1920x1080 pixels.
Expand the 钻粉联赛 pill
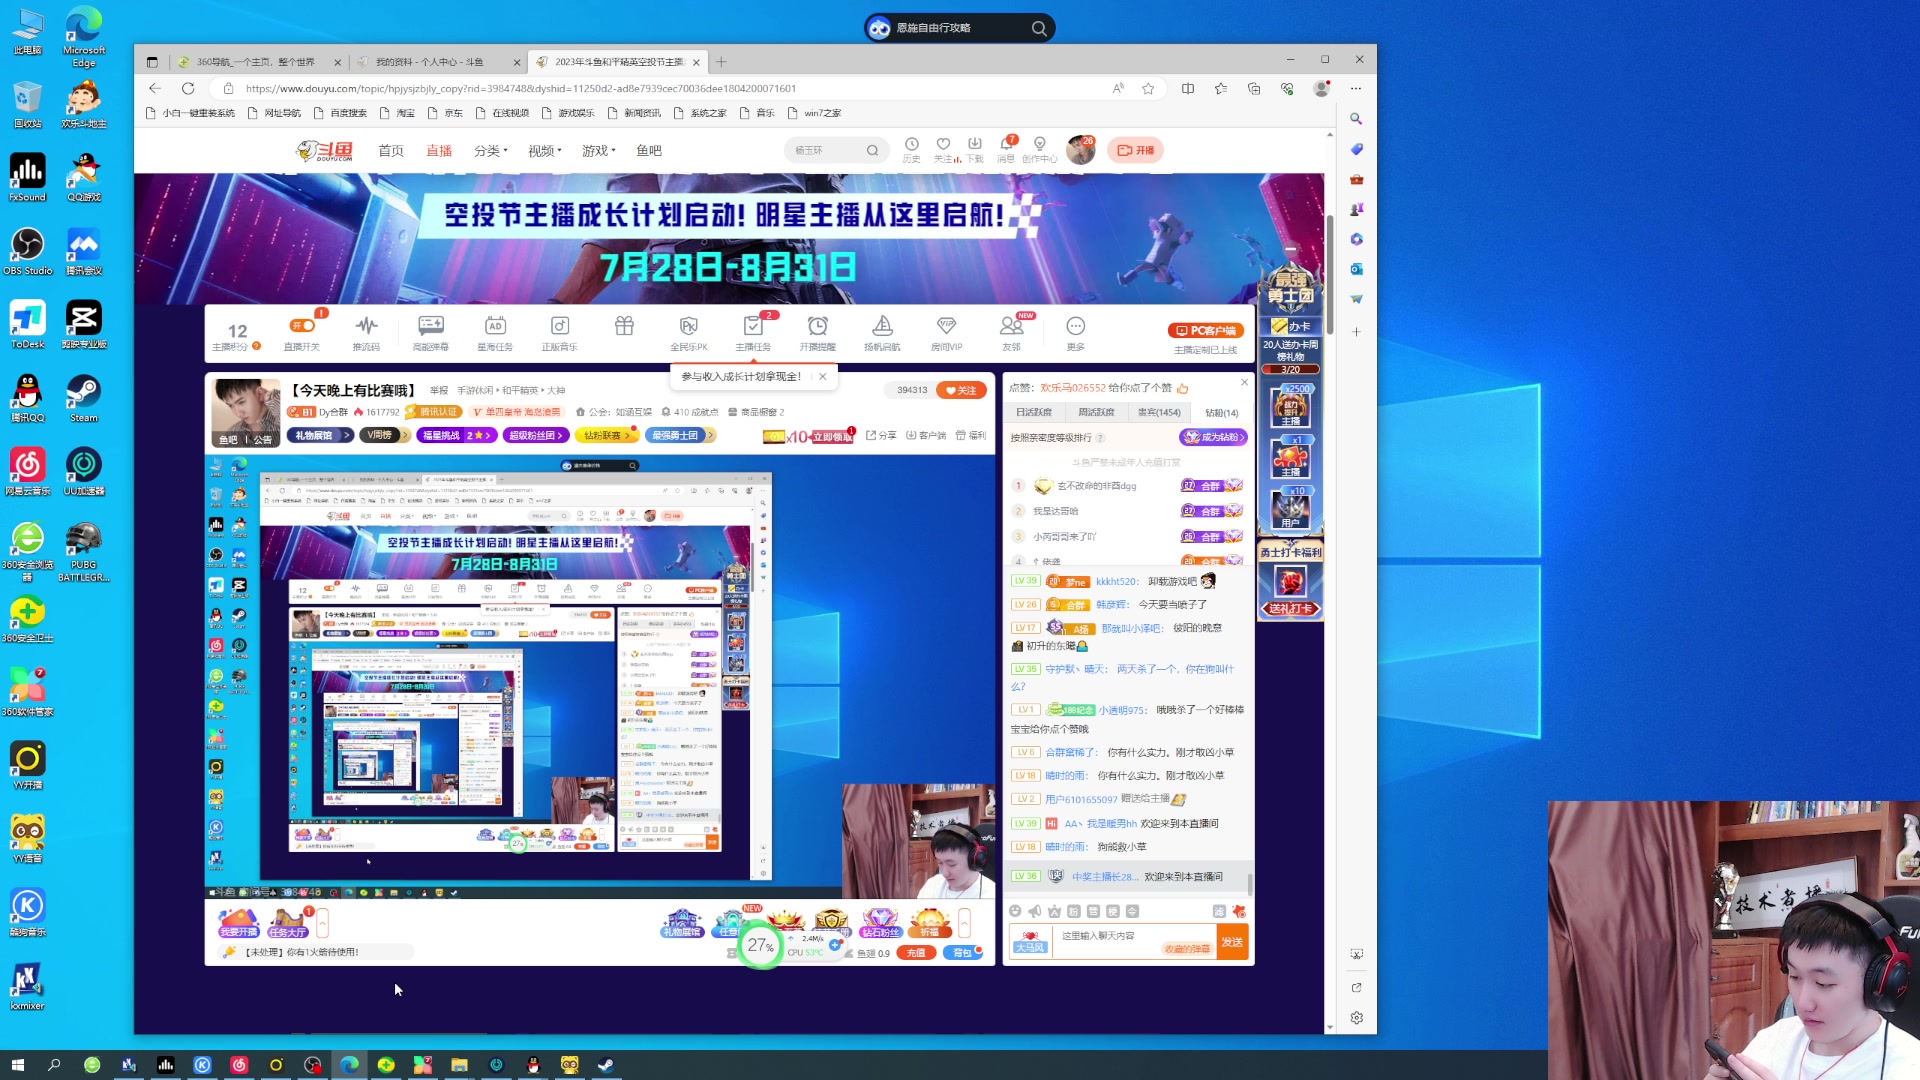pyautogui.click(x=607, y=435)
